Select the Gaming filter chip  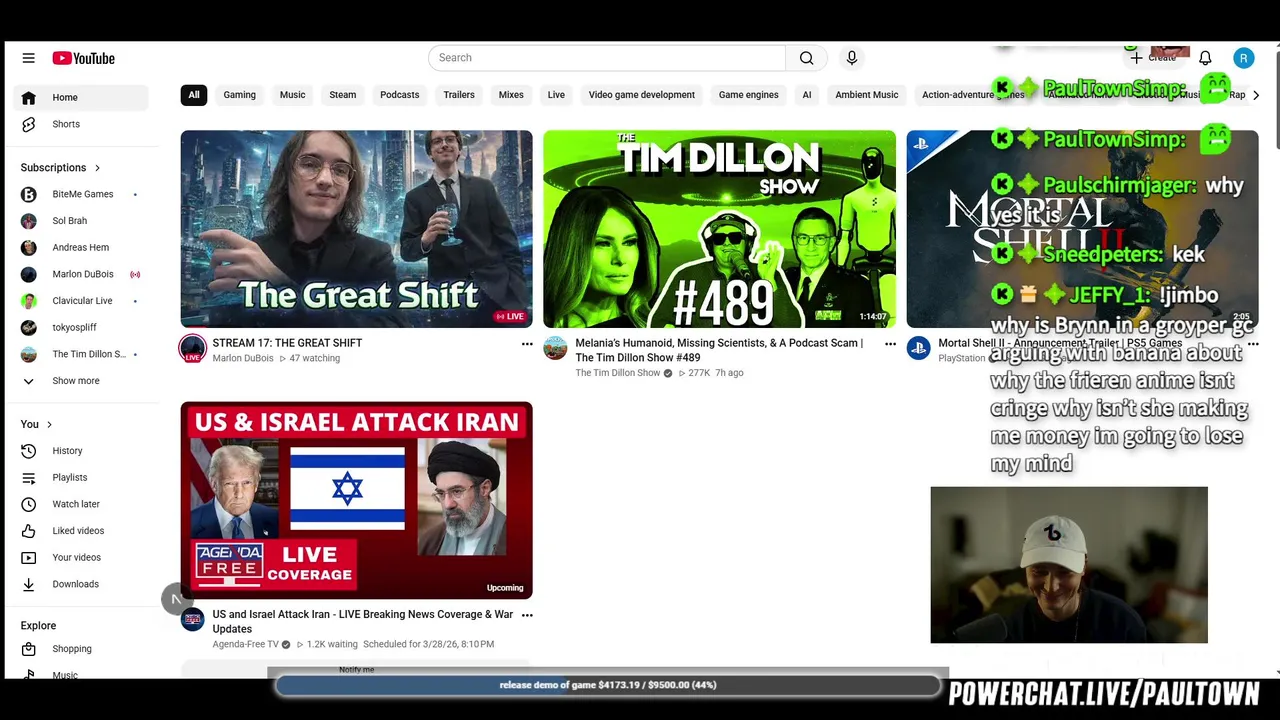click(x=239, y=95)
